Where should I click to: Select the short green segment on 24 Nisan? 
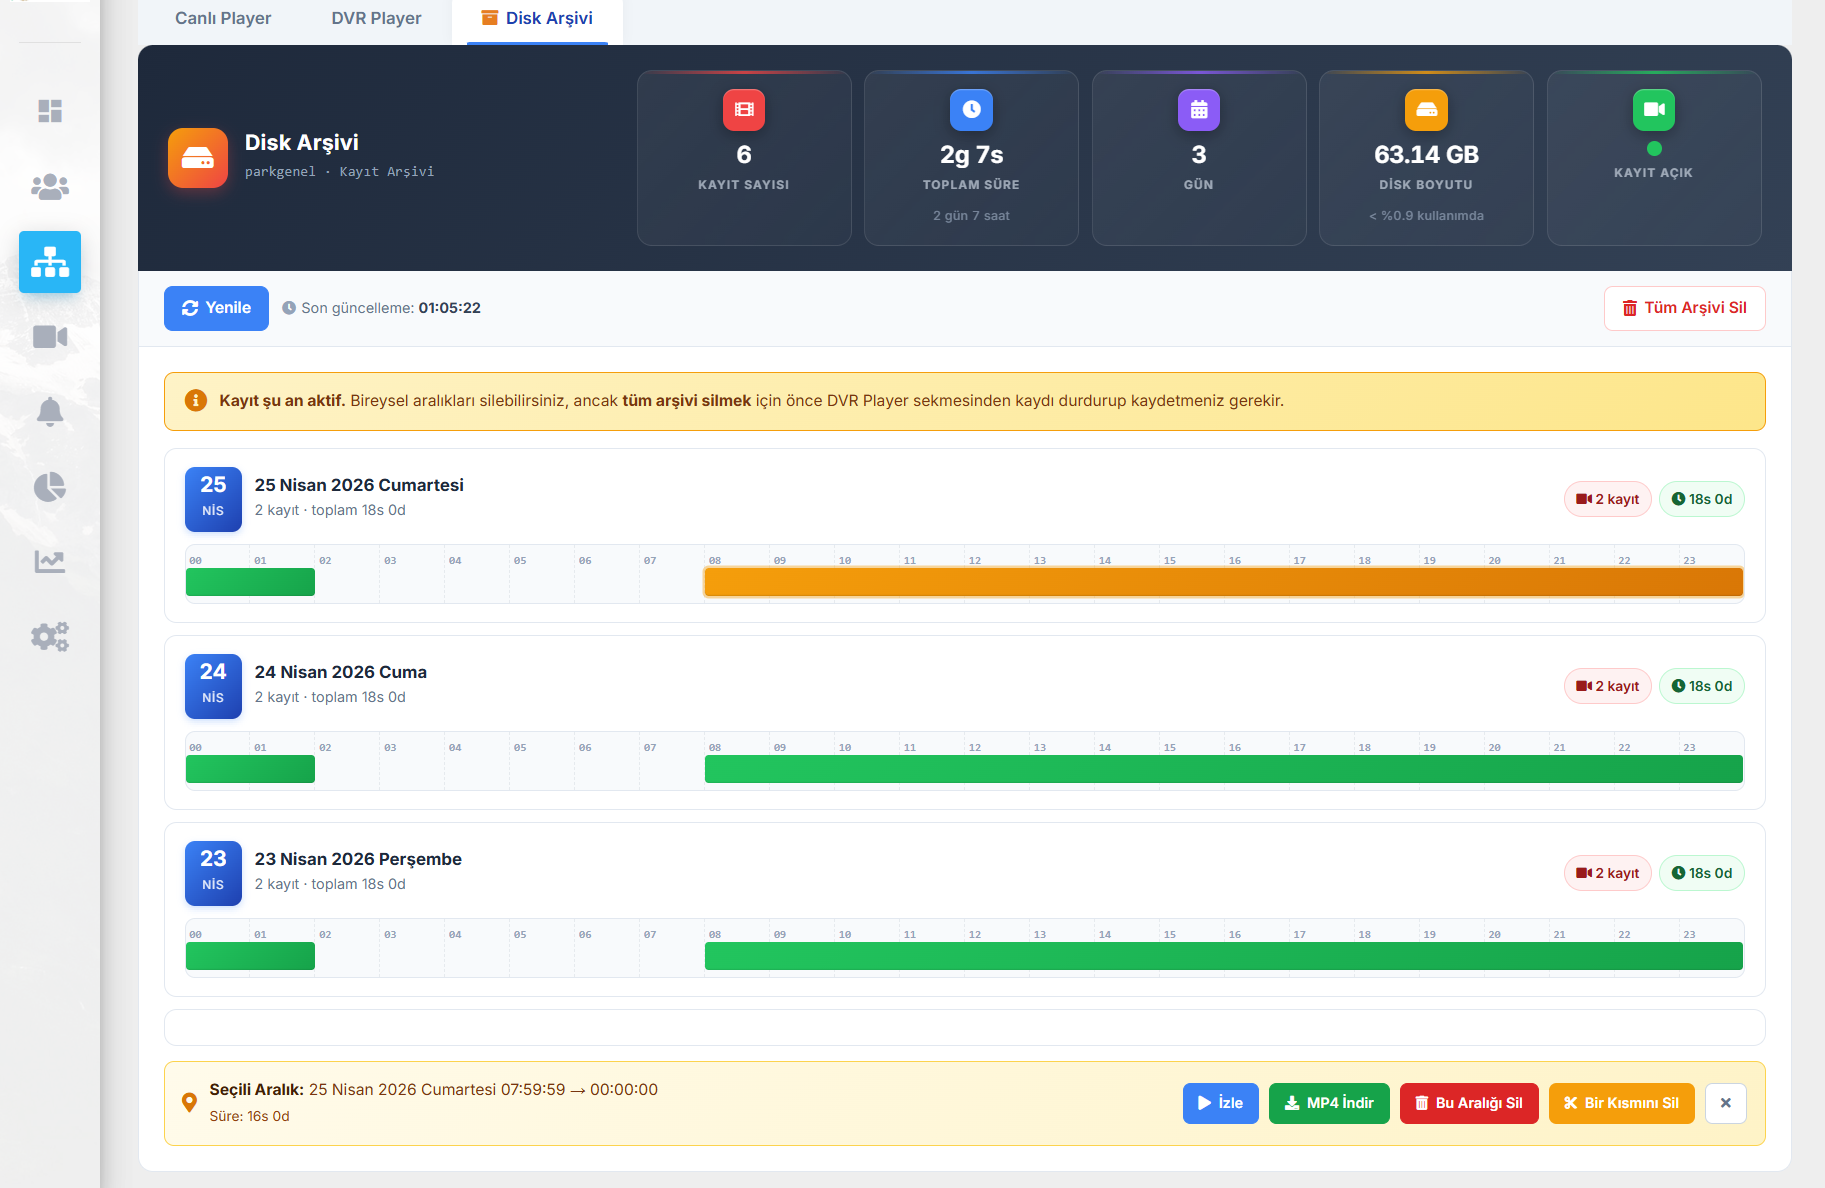click(x=250, y=769)
